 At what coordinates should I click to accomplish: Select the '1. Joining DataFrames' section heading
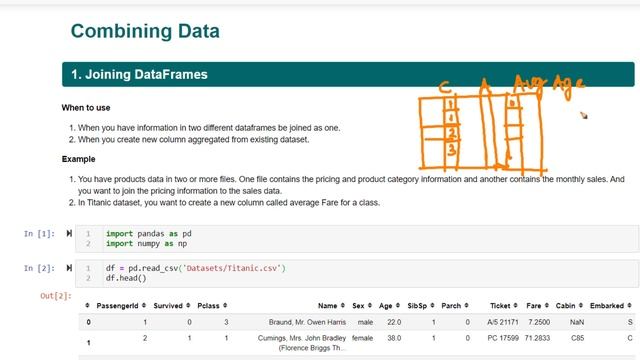(139, 74)
